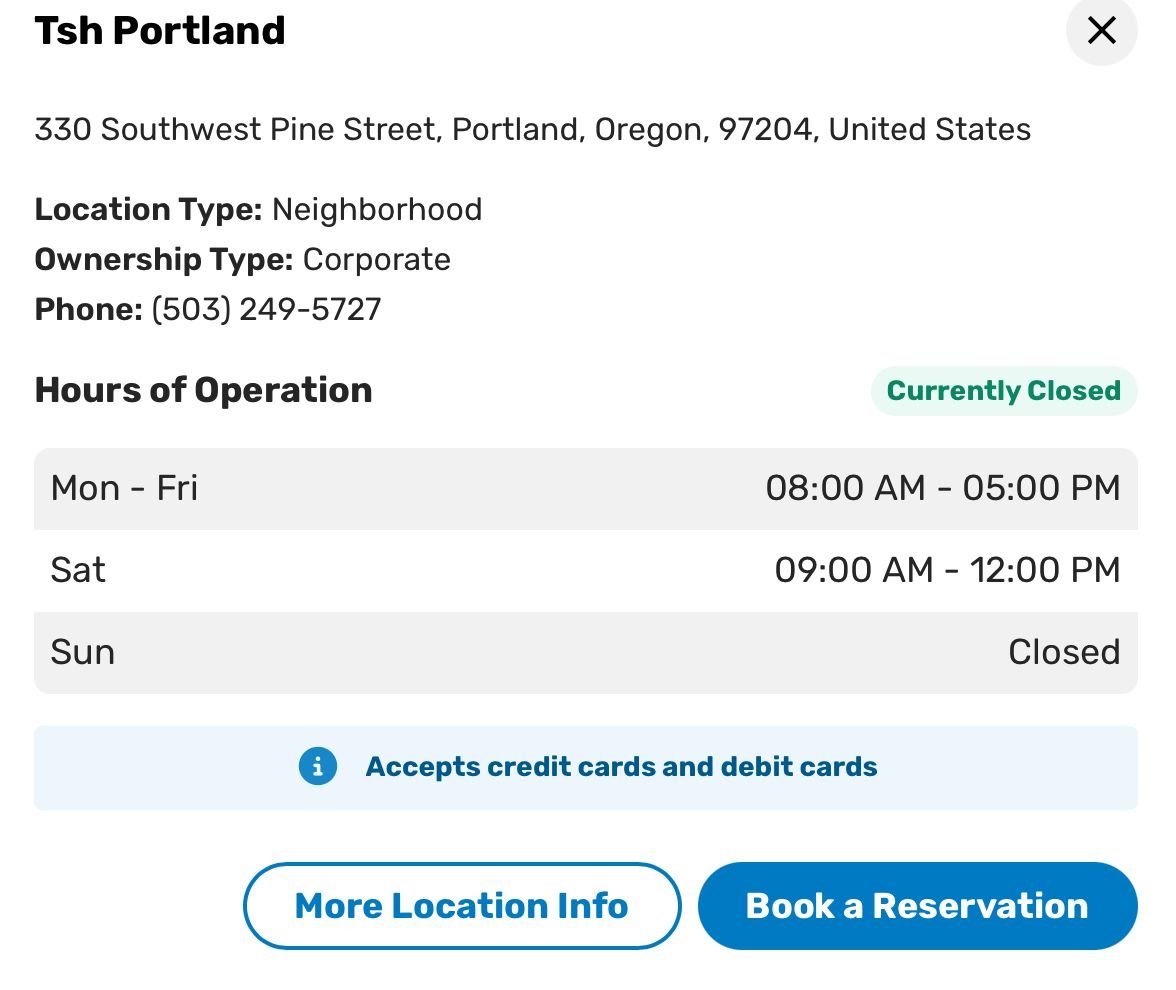This screenshot has width=1176, height=990.
Task: Click the Hours of Operation heading
Action: coord(203,390)
